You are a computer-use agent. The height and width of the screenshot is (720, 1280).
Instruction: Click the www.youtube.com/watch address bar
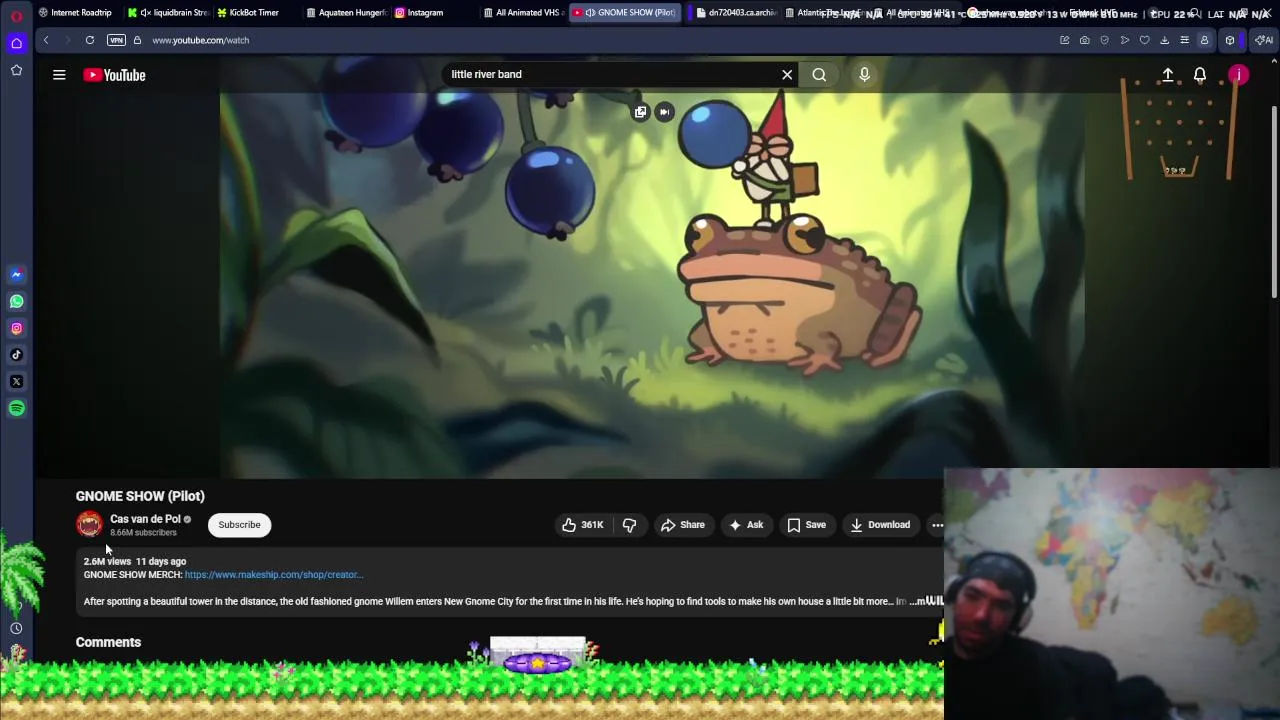200,40
